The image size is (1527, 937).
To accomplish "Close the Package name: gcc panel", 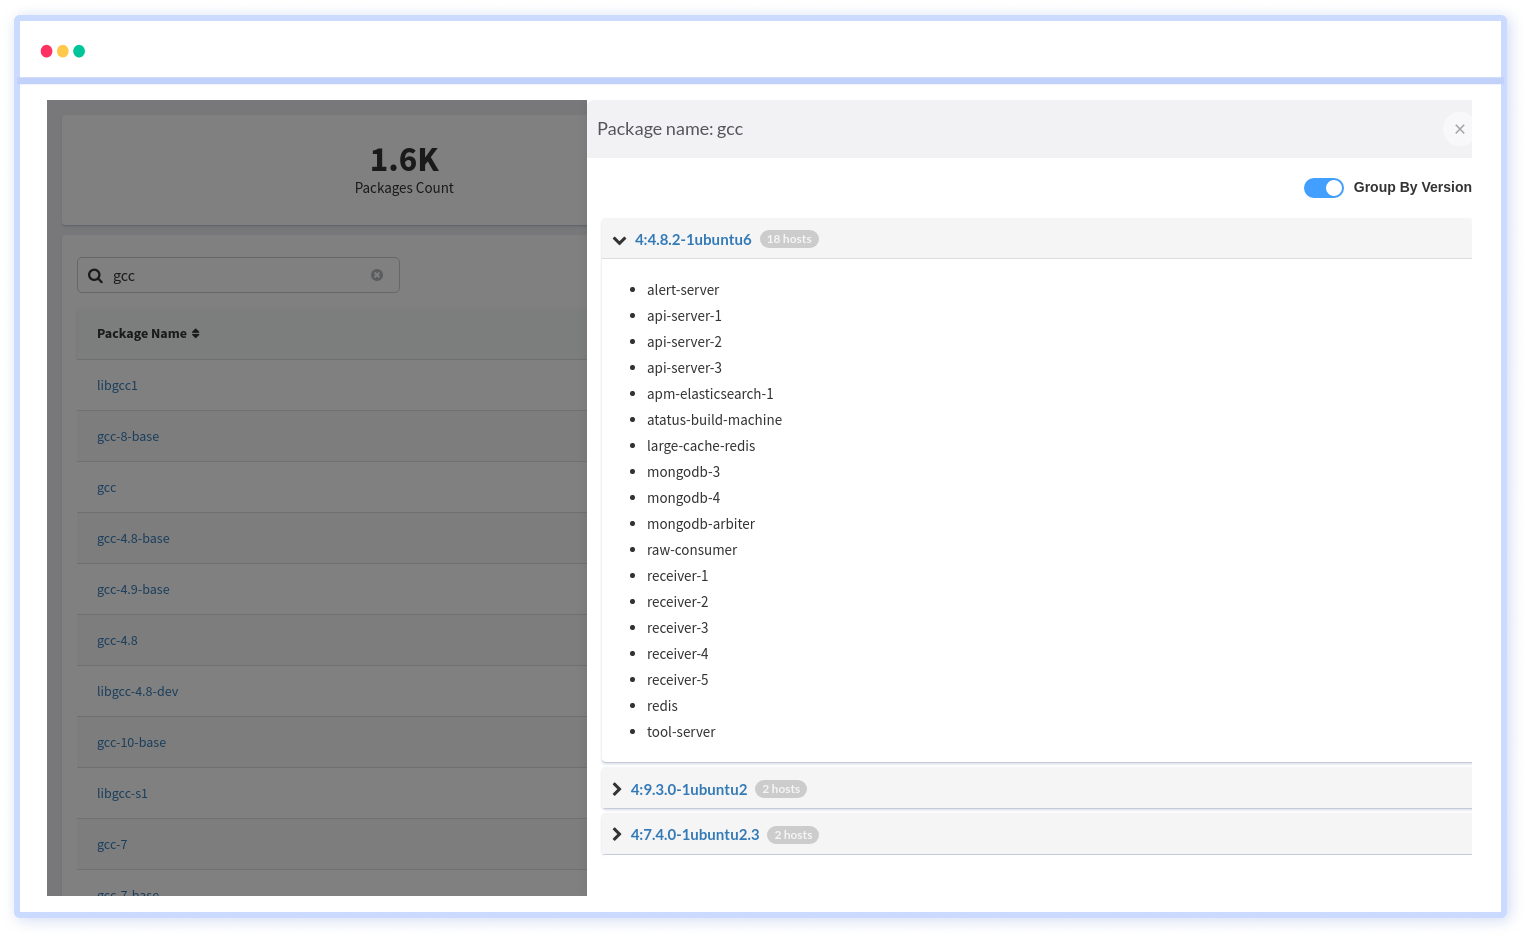I will click(1459, 129).
